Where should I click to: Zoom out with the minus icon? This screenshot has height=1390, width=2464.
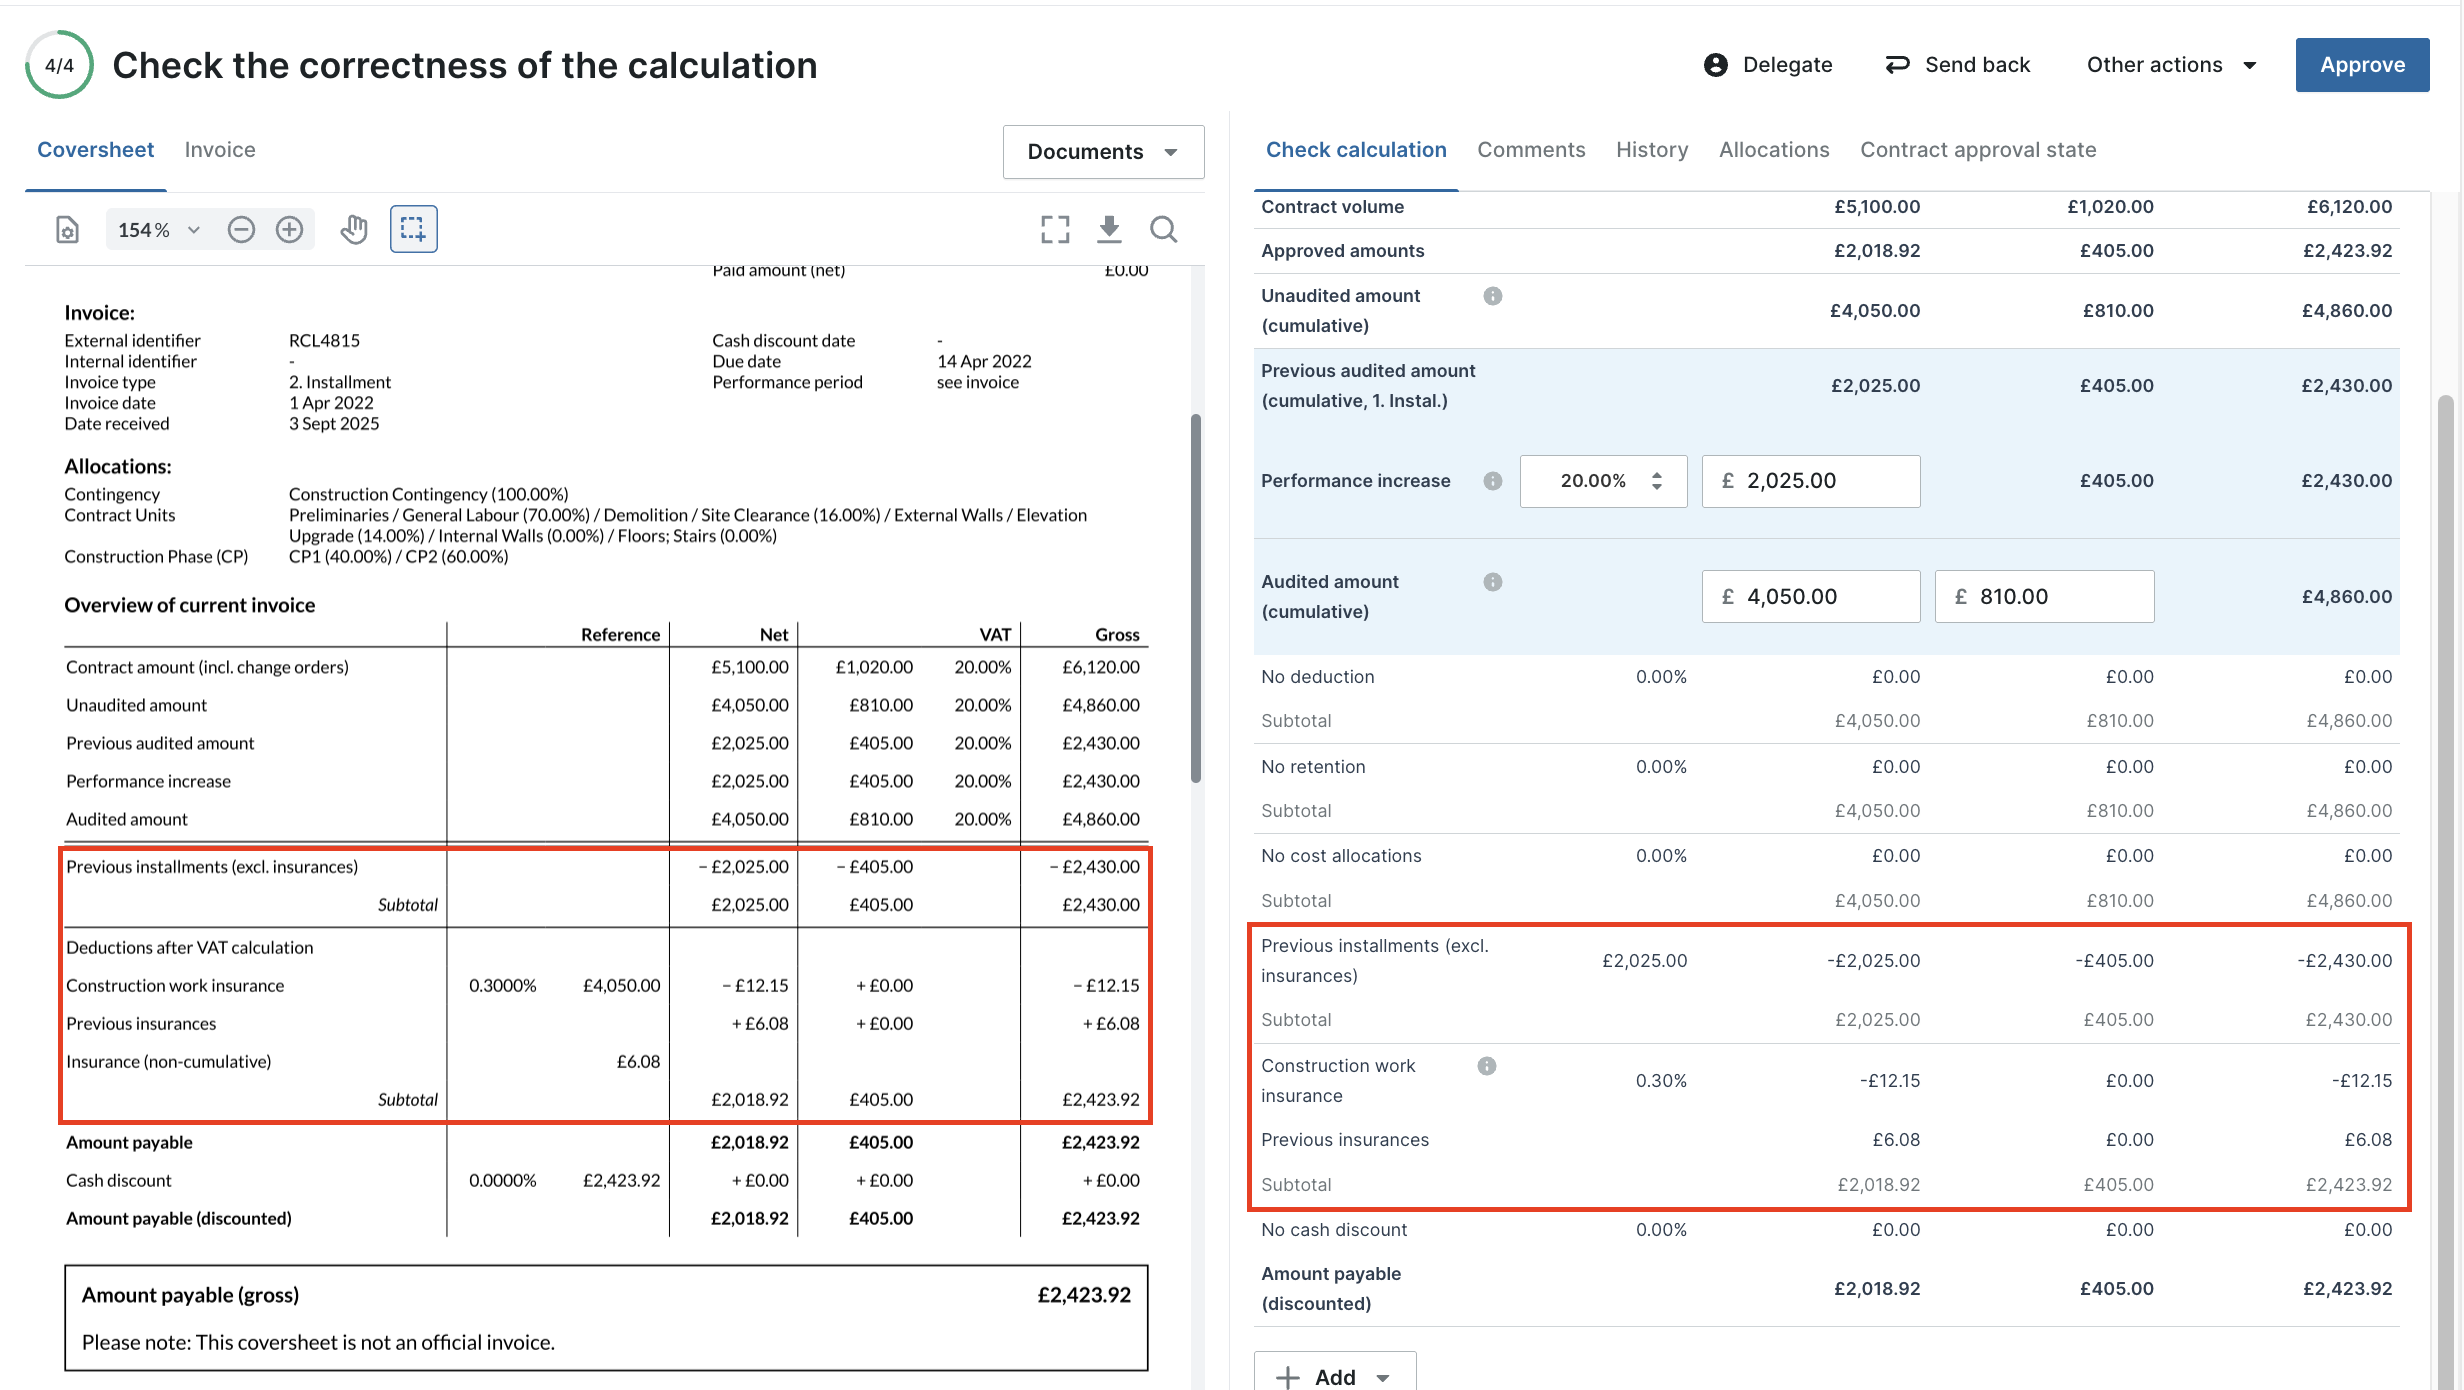(241, 230)
